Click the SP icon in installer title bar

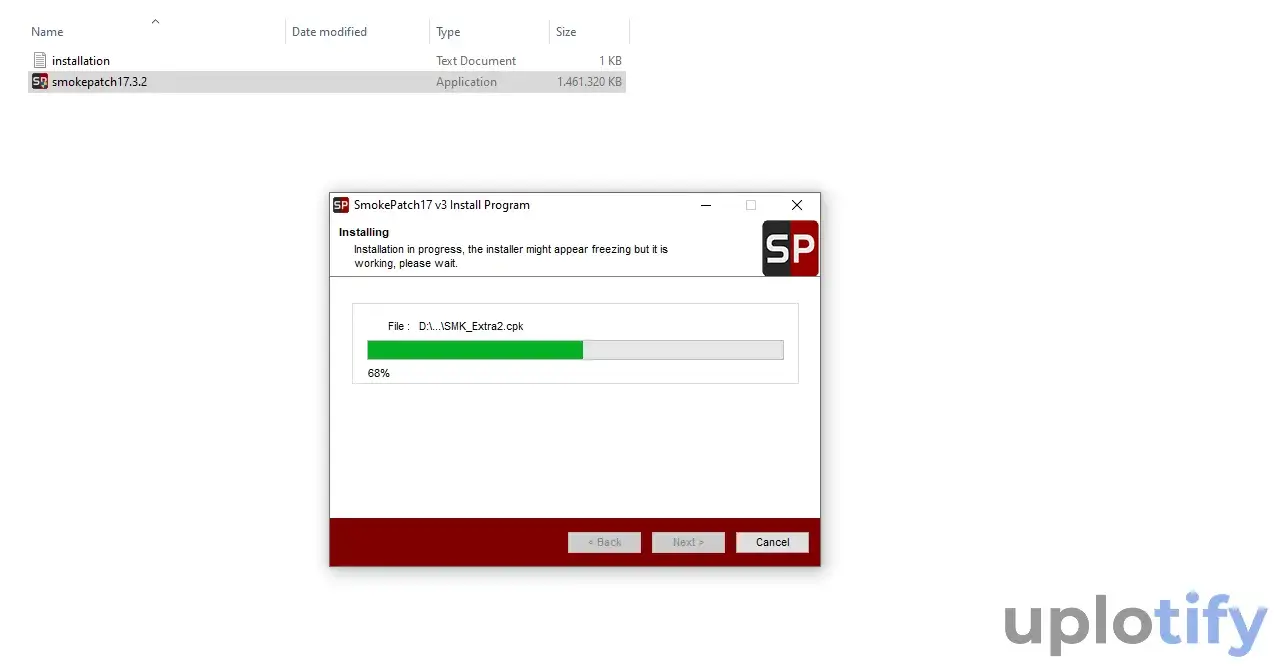[x=341, y=205]
